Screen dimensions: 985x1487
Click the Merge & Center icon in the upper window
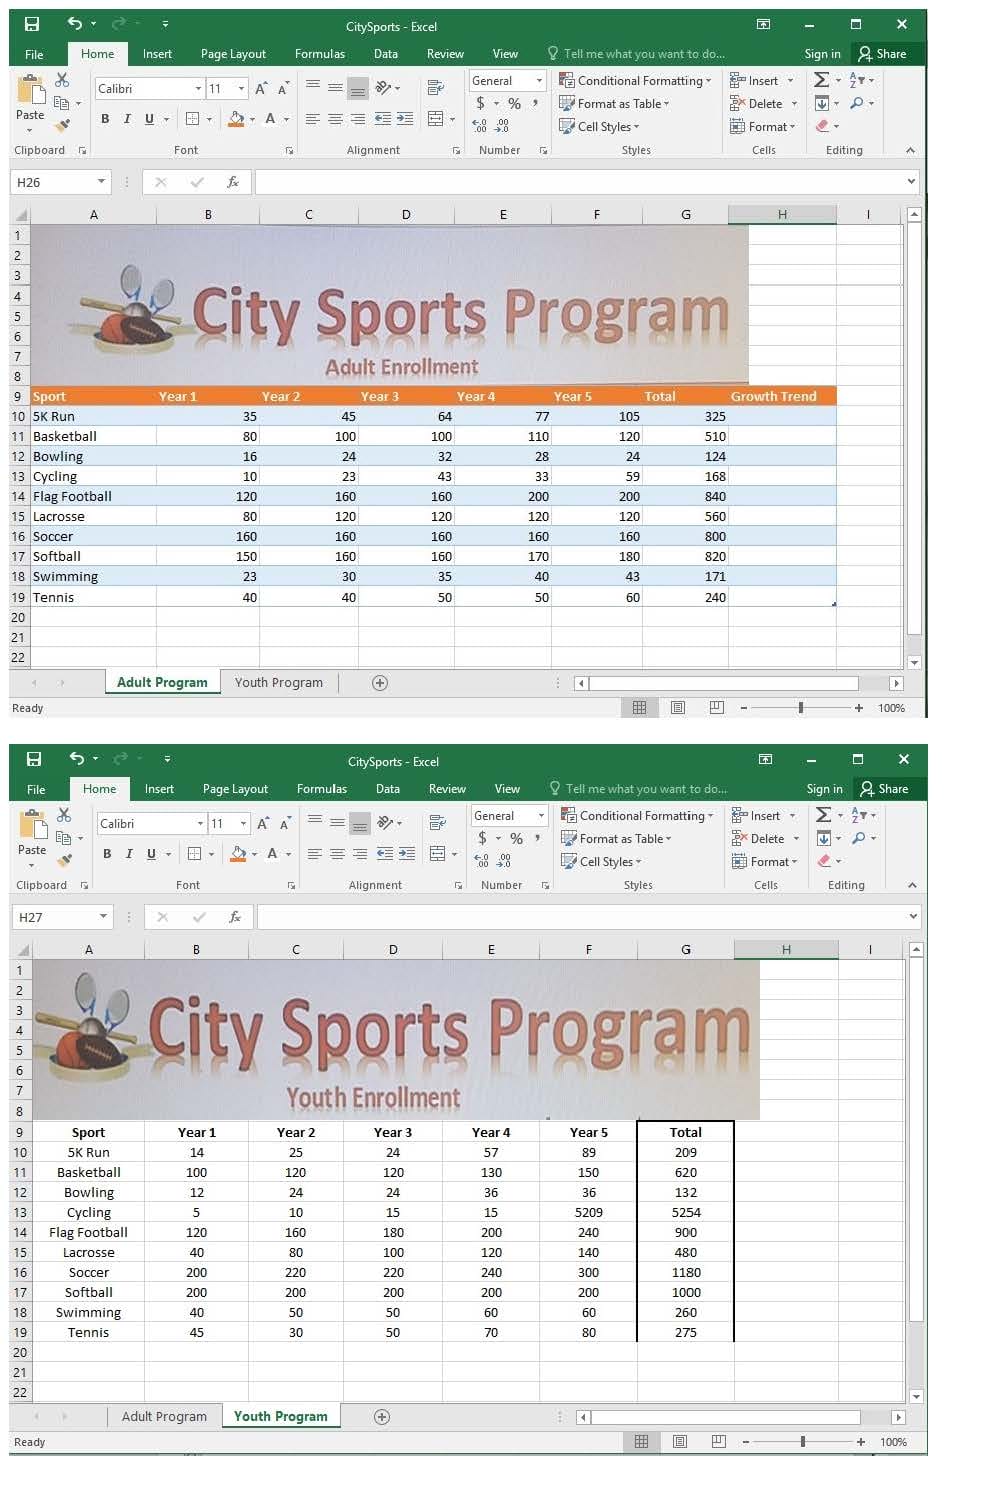436,119
